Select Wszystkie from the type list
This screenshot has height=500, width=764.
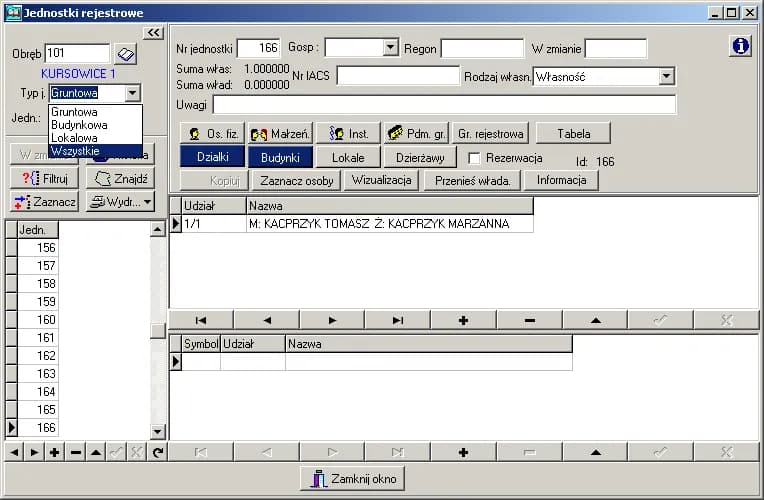(x=75, y=151)
